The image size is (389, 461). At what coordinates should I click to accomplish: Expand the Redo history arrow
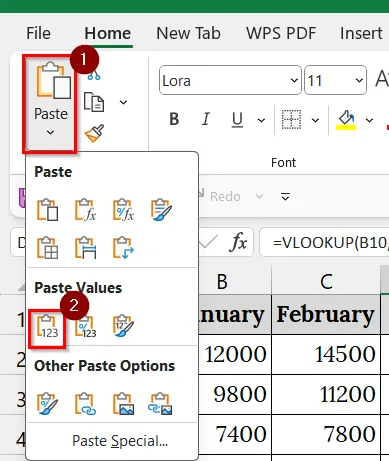[x=259, y=197]
